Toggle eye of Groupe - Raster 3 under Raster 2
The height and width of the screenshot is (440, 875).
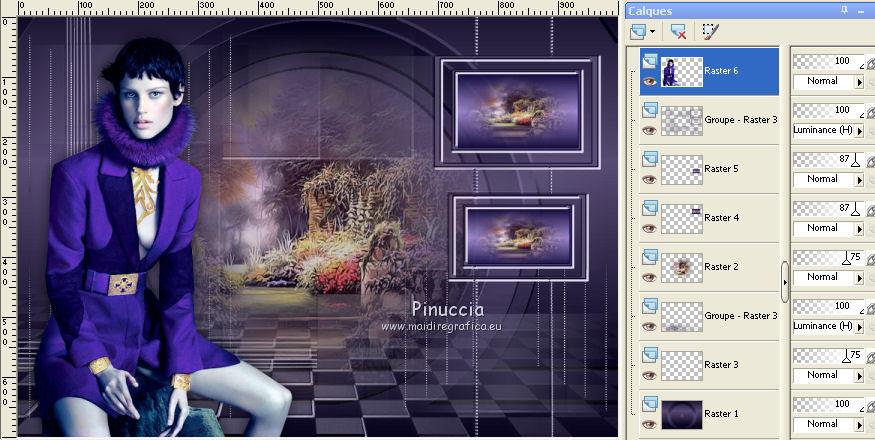click(x=649, y=327)
